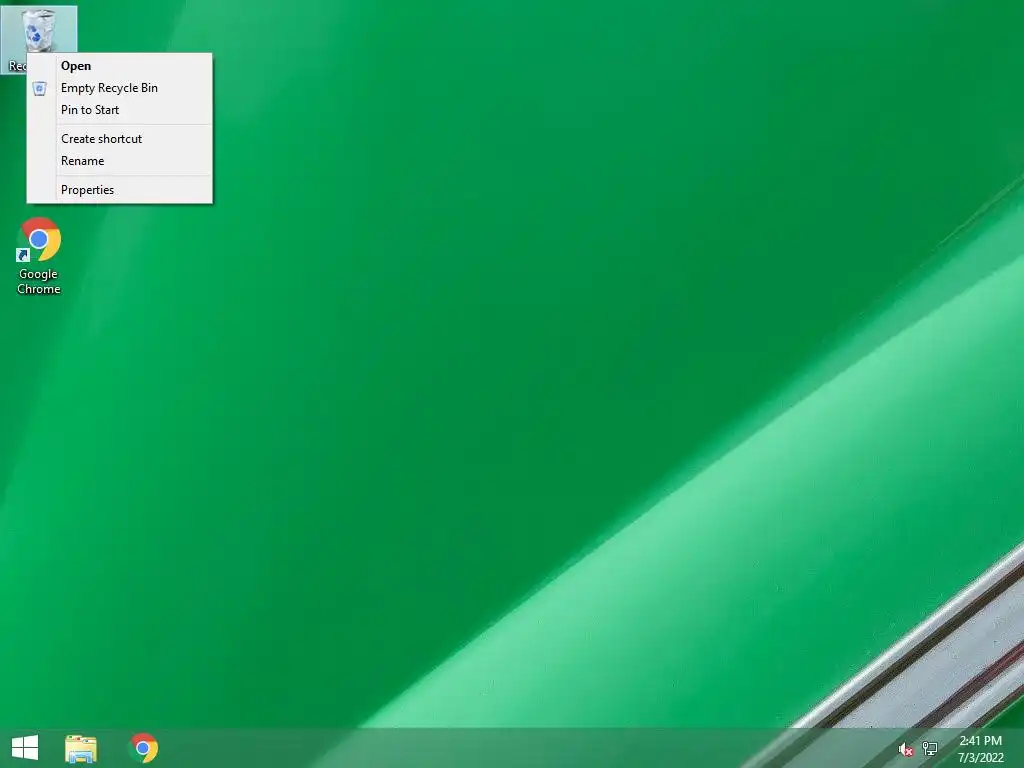Click the small recycle bin icon beside Empty Recycle Bin
This screenshot has width=1024, height=768.
coord(40,88)
